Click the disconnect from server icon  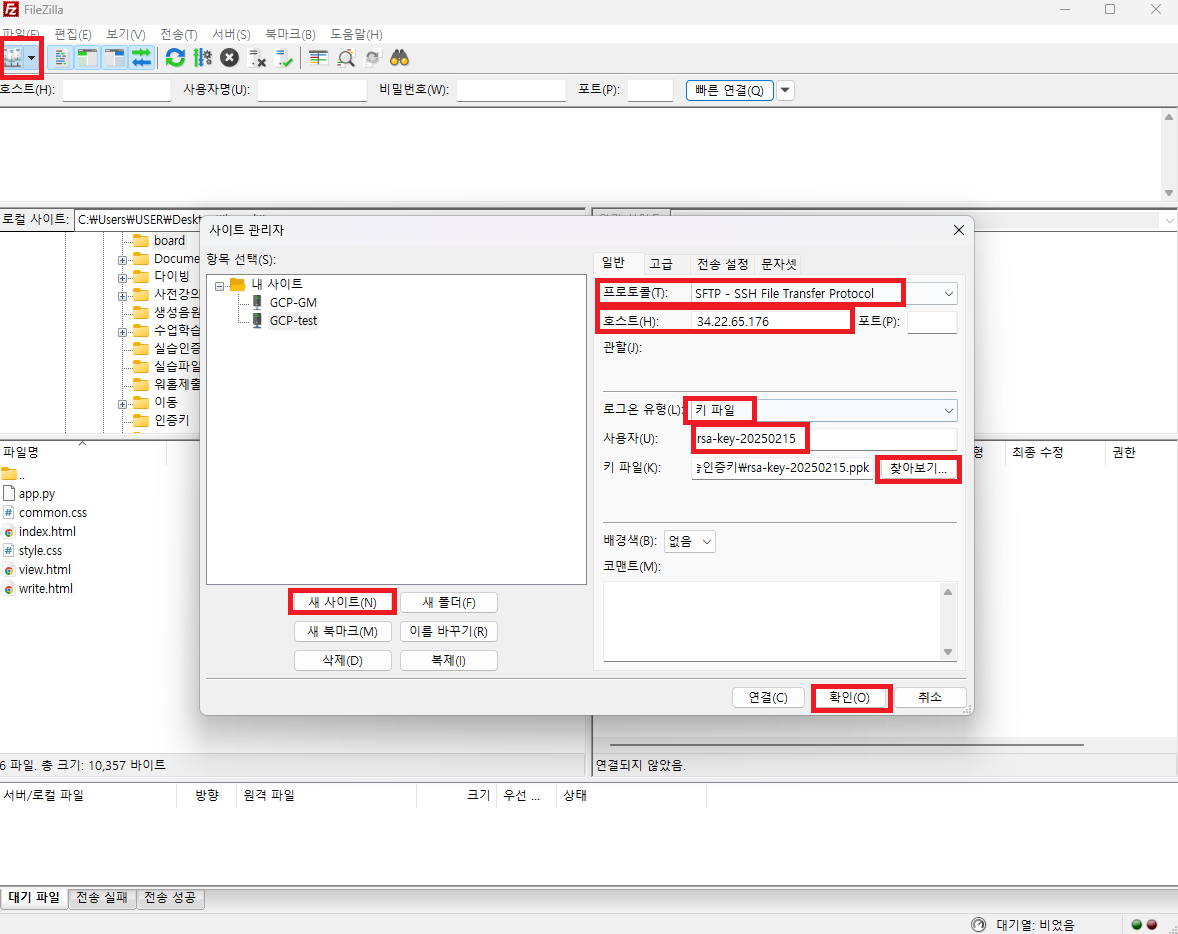click(257, 58)
